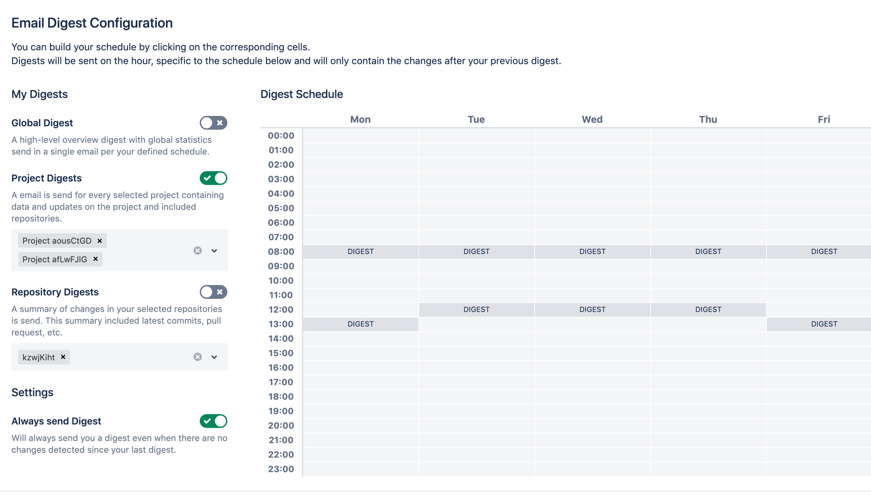Enable the Global Digest toggle
The width and height of the screenshot is (871, 496).
point(213,123)
